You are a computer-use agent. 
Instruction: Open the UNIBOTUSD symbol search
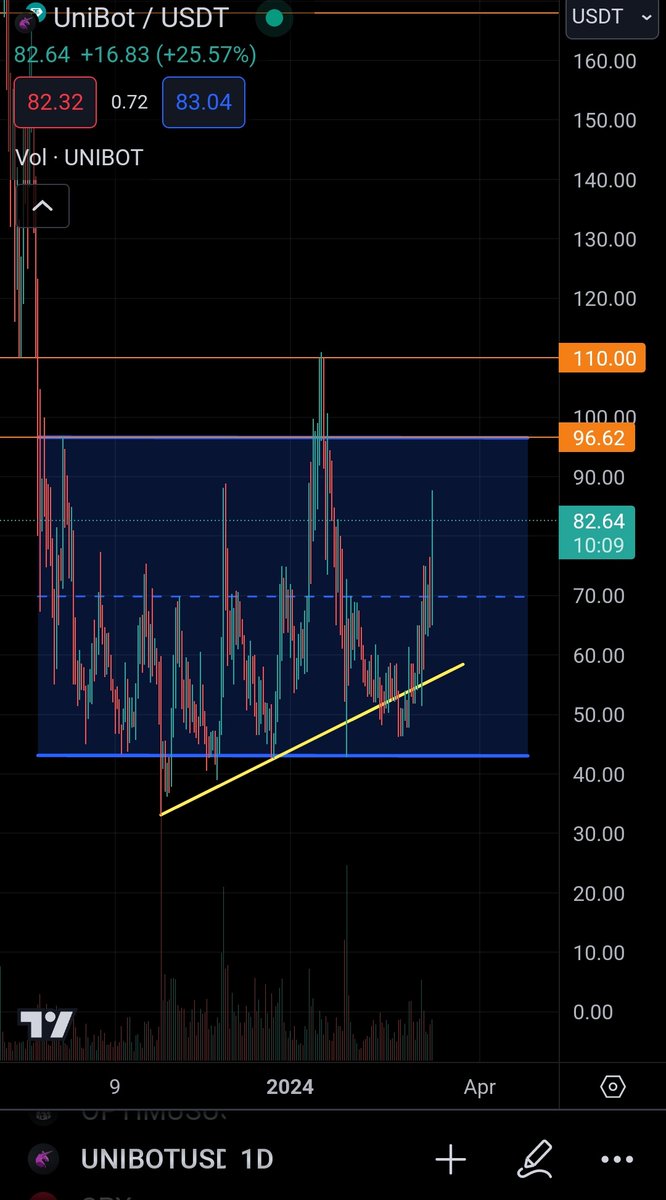click(153, 1160)
